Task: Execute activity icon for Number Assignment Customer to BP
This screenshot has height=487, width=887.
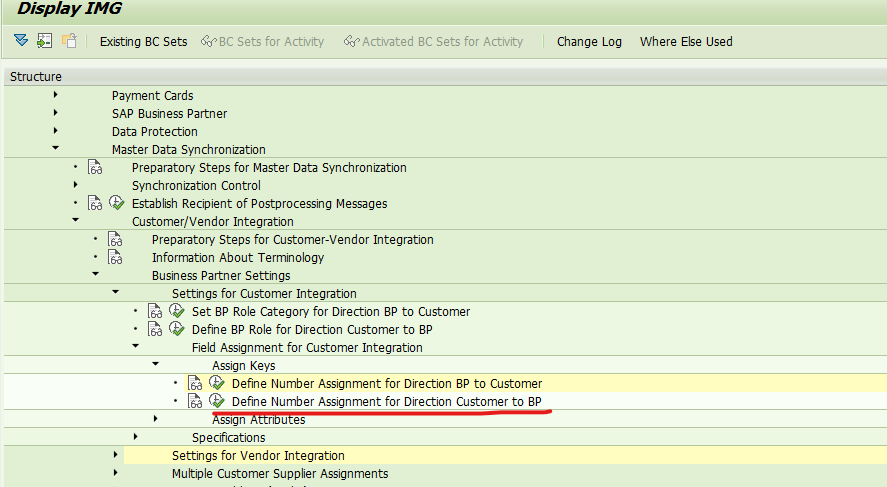Action: [217, 400]
